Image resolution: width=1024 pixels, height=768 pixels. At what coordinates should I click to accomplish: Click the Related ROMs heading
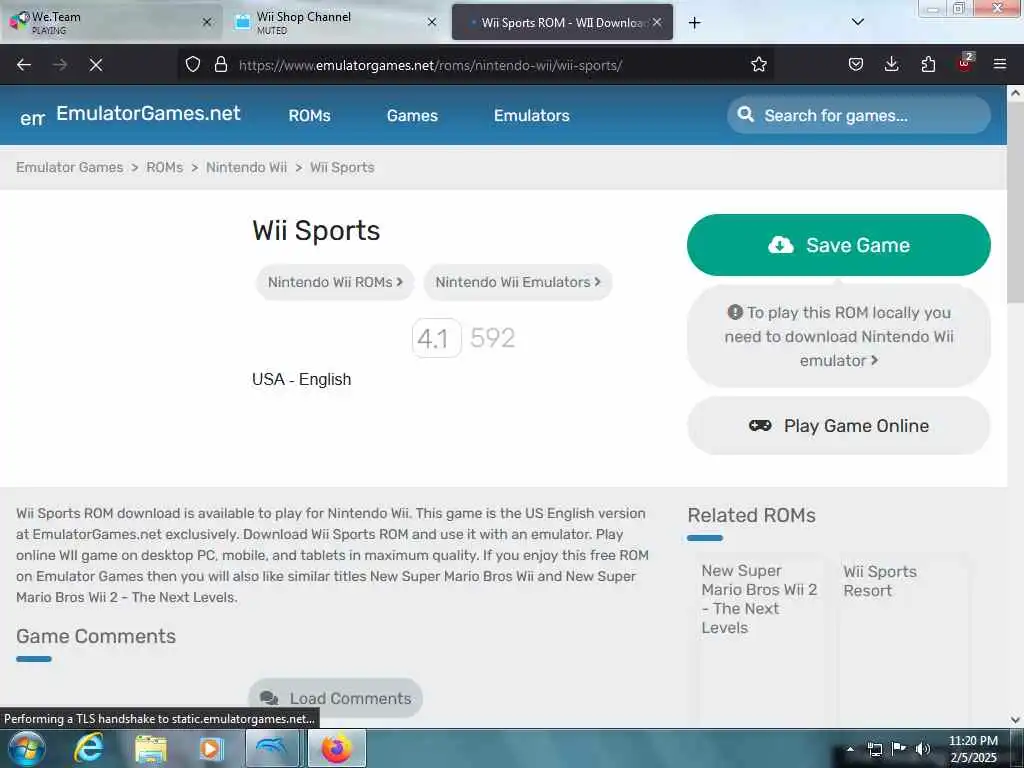click(751, 515)
